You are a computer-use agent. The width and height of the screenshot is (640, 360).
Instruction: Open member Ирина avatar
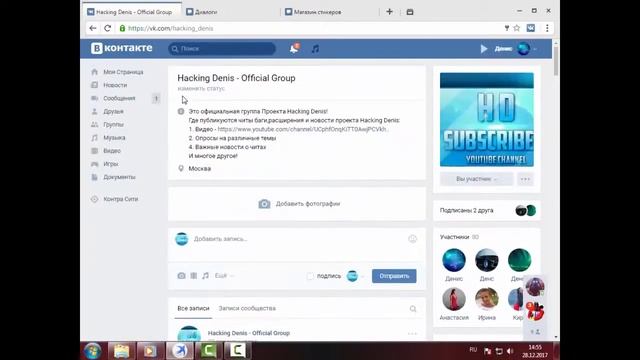coord(487,299)
